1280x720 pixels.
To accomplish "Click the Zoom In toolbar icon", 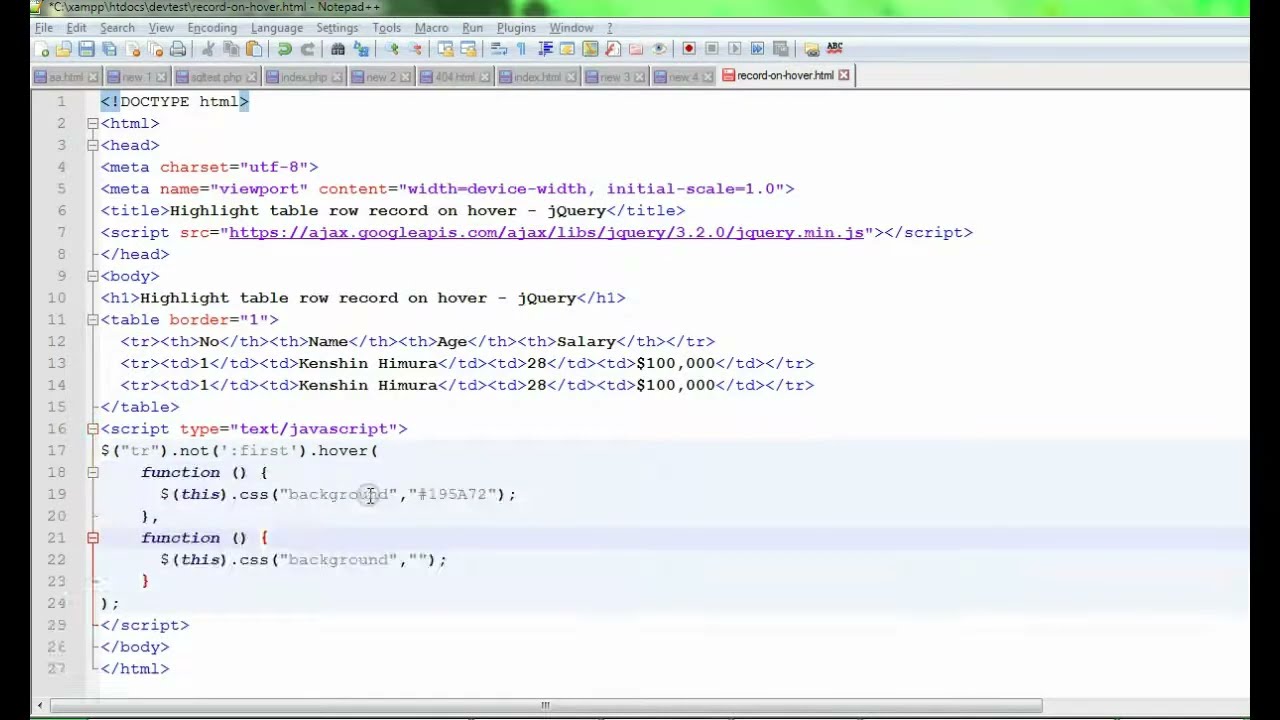I will pos(392,49).
